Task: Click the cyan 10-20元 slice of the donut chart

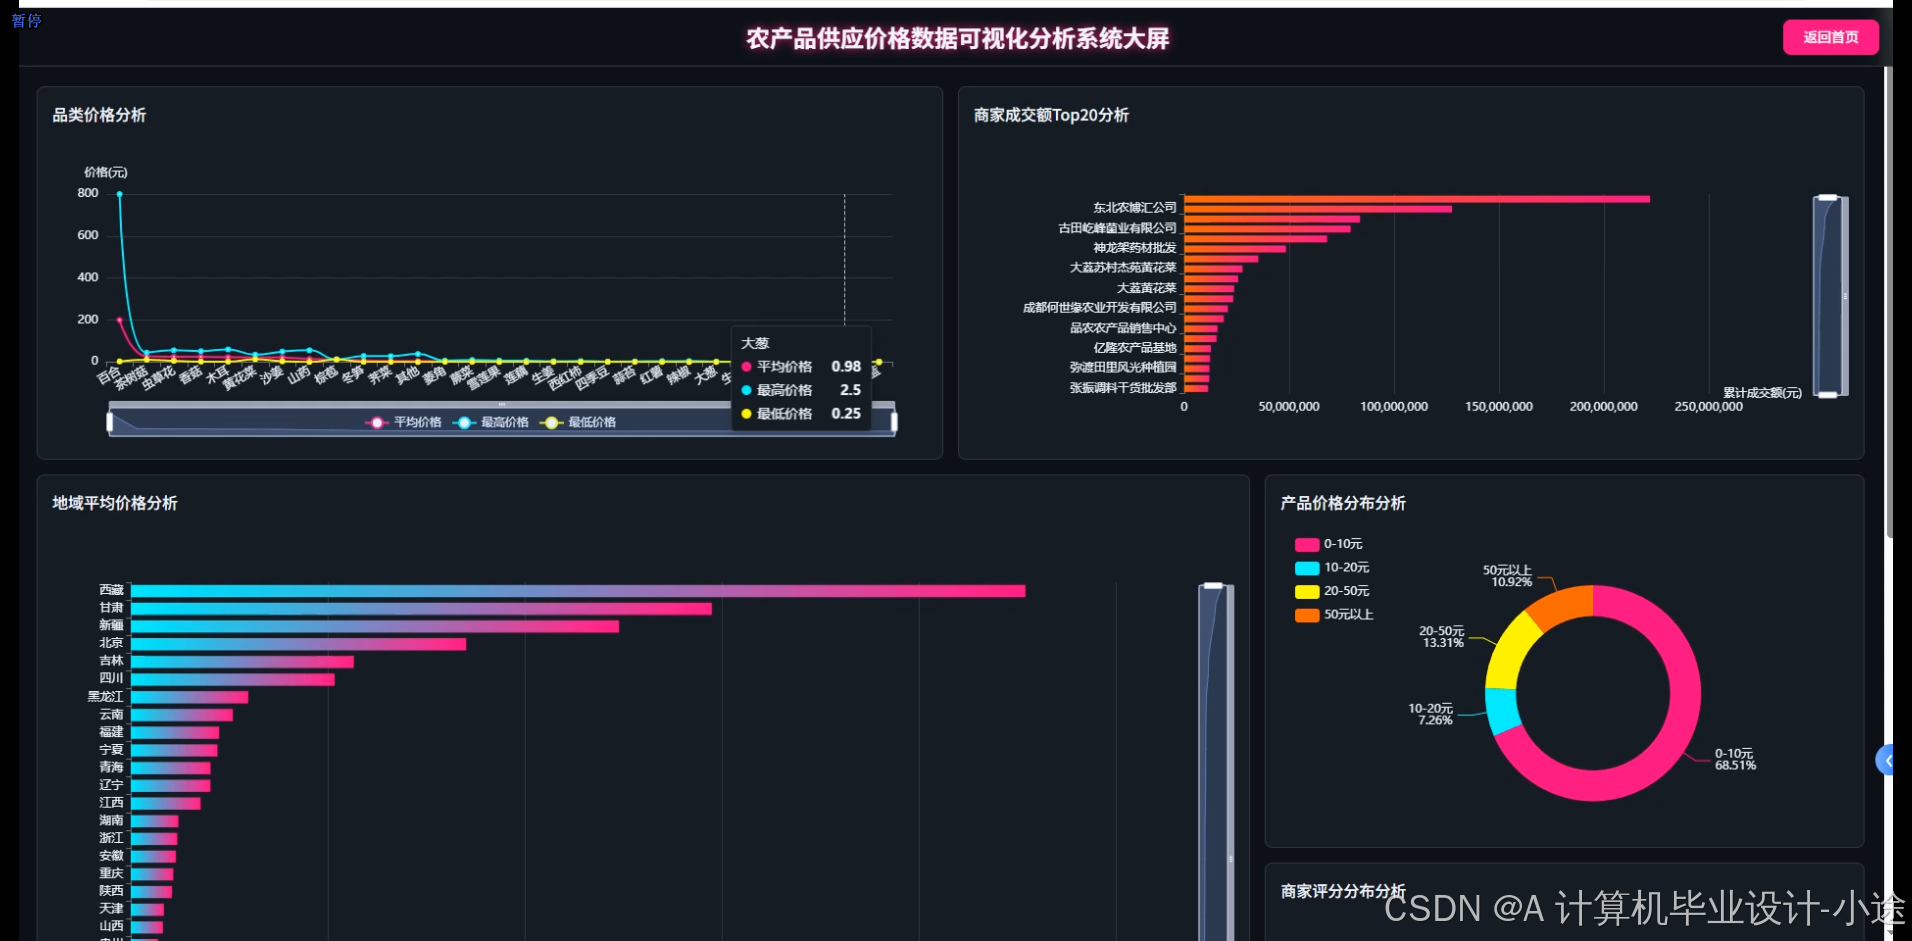Action: (x=1502, y=711)
